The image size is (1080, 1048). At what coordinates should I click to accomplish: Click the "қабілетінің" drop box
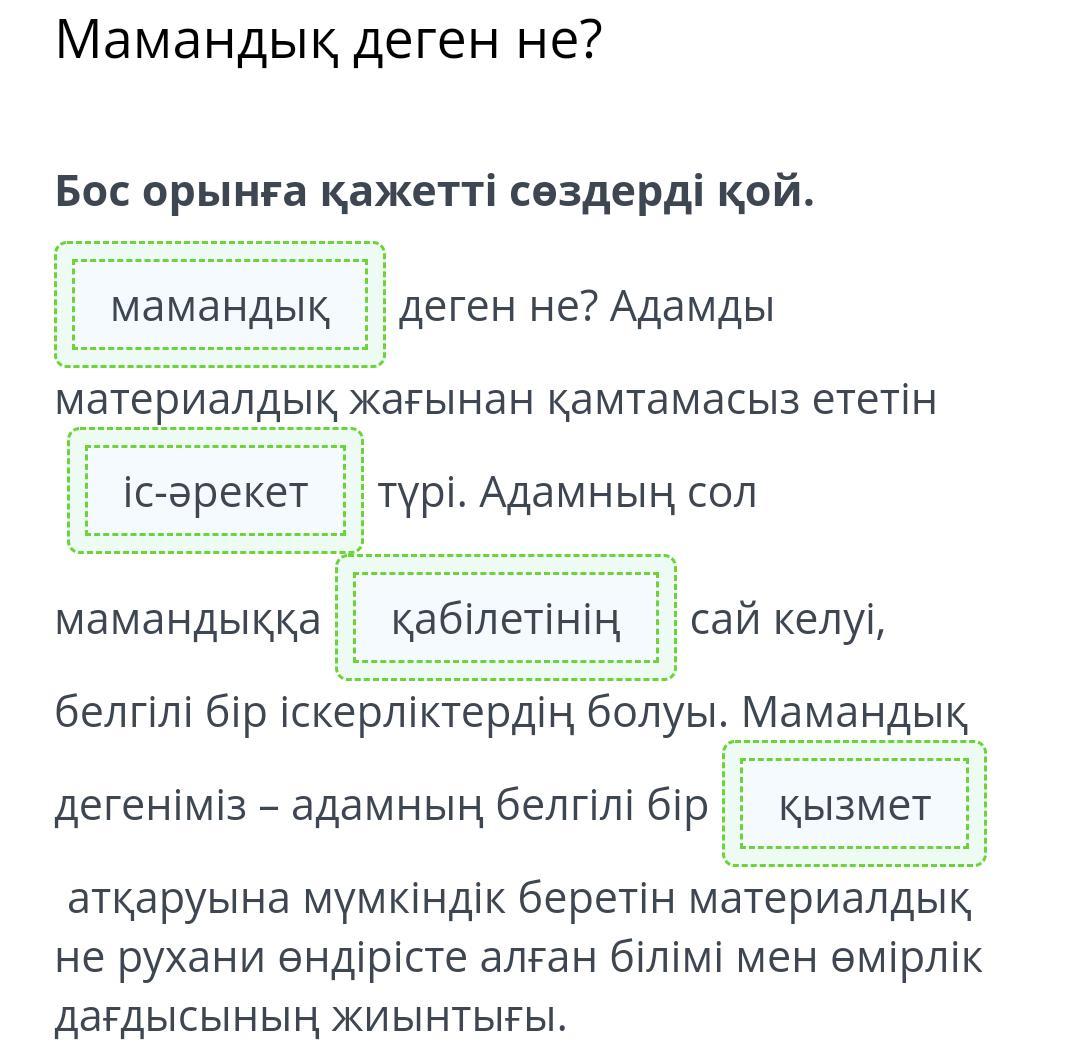[506, 618]
